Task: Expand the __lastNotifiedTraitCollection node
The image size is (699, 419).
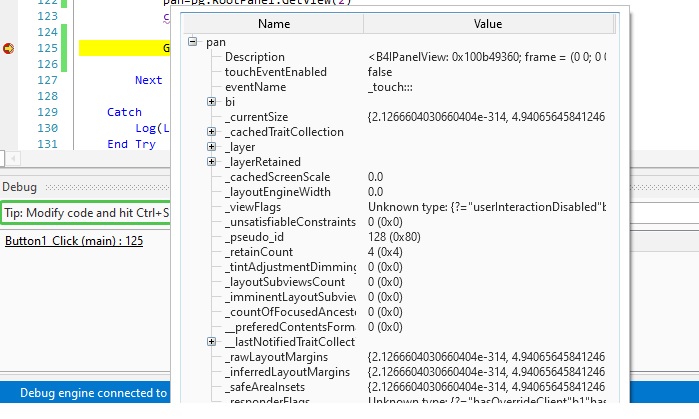Action: 211,342
